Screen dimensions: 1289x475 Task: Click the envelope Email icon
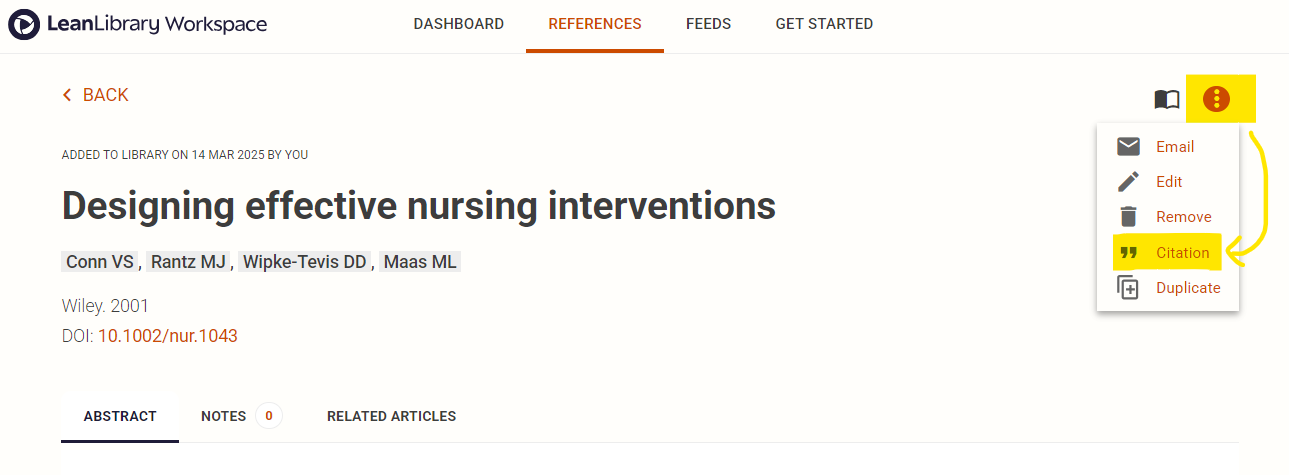pyautogui.click(x=1128, y=147)
